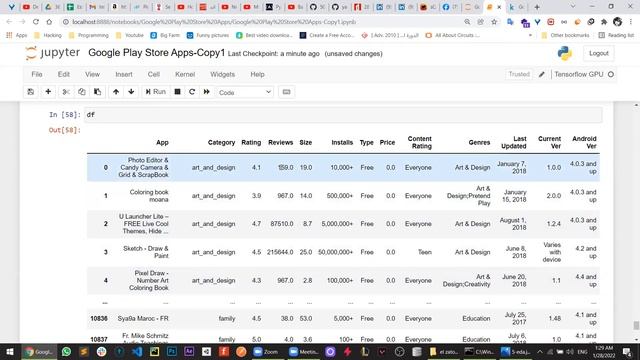This screenshot has height=360, width=640.
Task: Open Visual Studio Code from taskbar
Action: pos(137,351)
